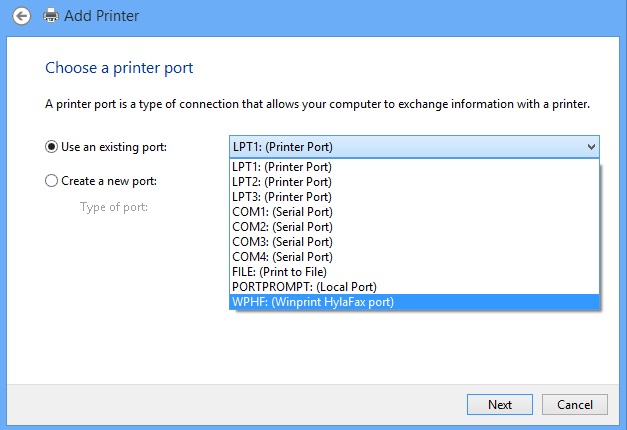Image resolution: width=627 pixels, height=430 pixels.
Task: Pick LPT3: (Printer Port) in the list
Action: pyautogui.click(x=414, y=197)
